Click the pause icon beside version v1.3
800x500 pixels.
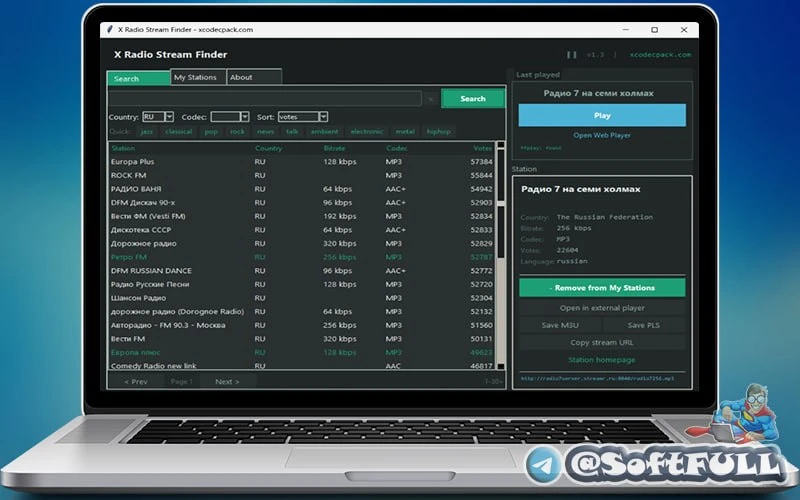[572, 55]
